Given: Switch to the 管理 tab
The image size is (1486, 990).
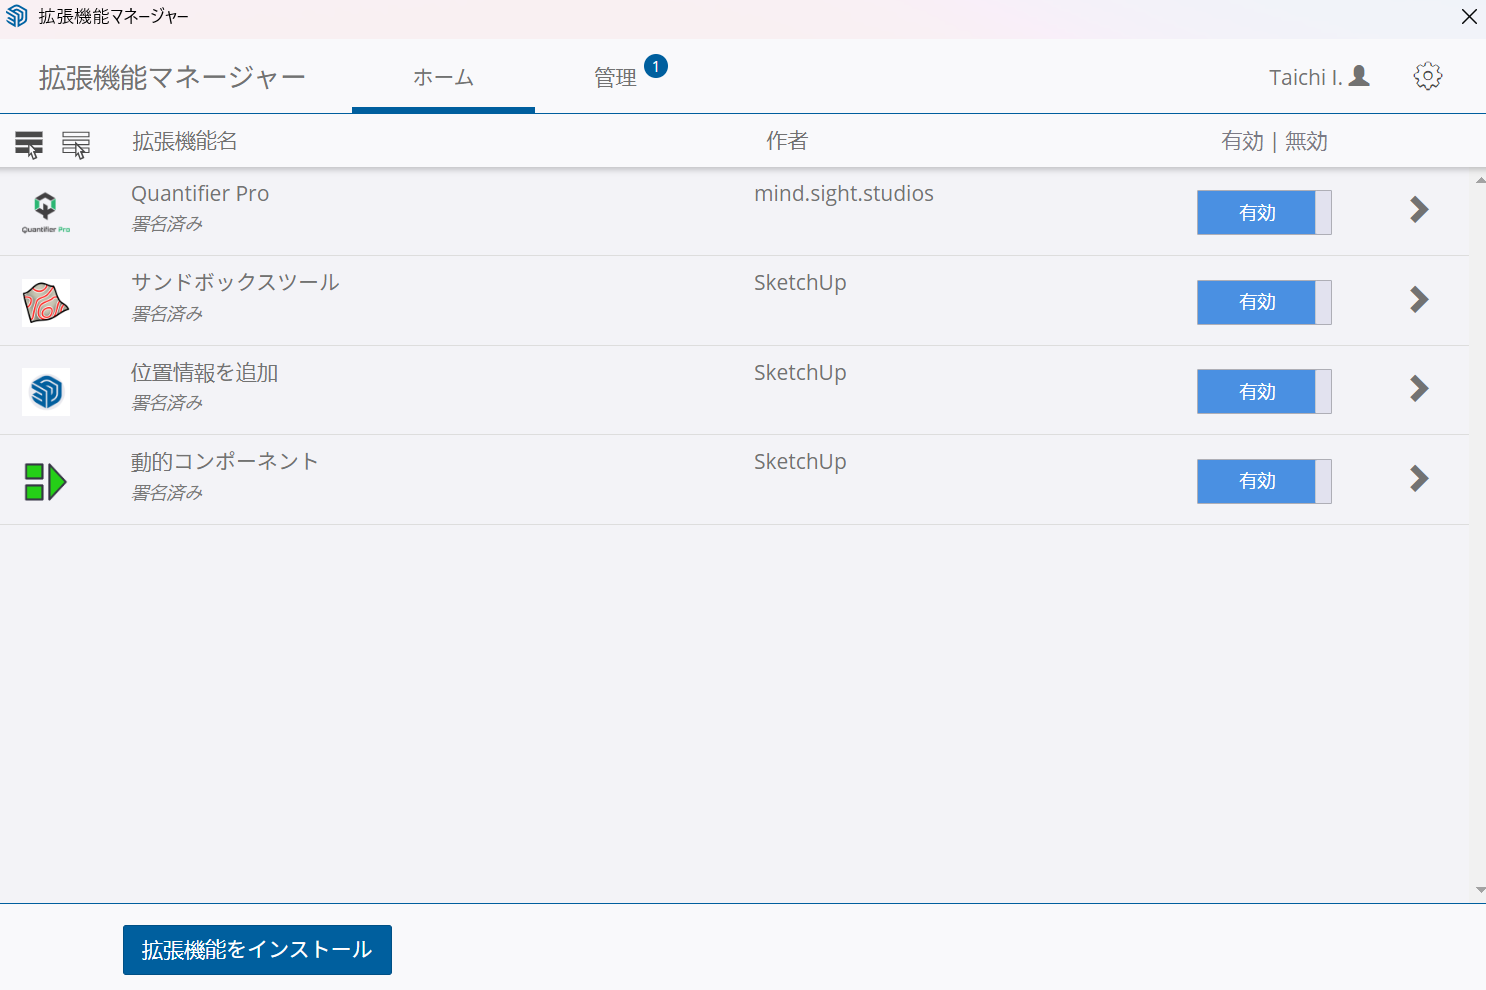Looking at the screenshot, I should point(615,77).
